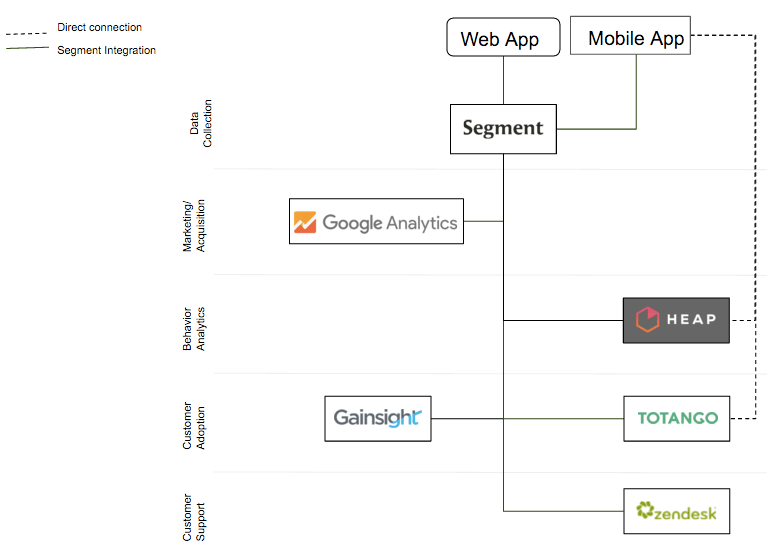Select the Marketing/Acquisition row label
767x551 pixels.
tap(194, 223)
